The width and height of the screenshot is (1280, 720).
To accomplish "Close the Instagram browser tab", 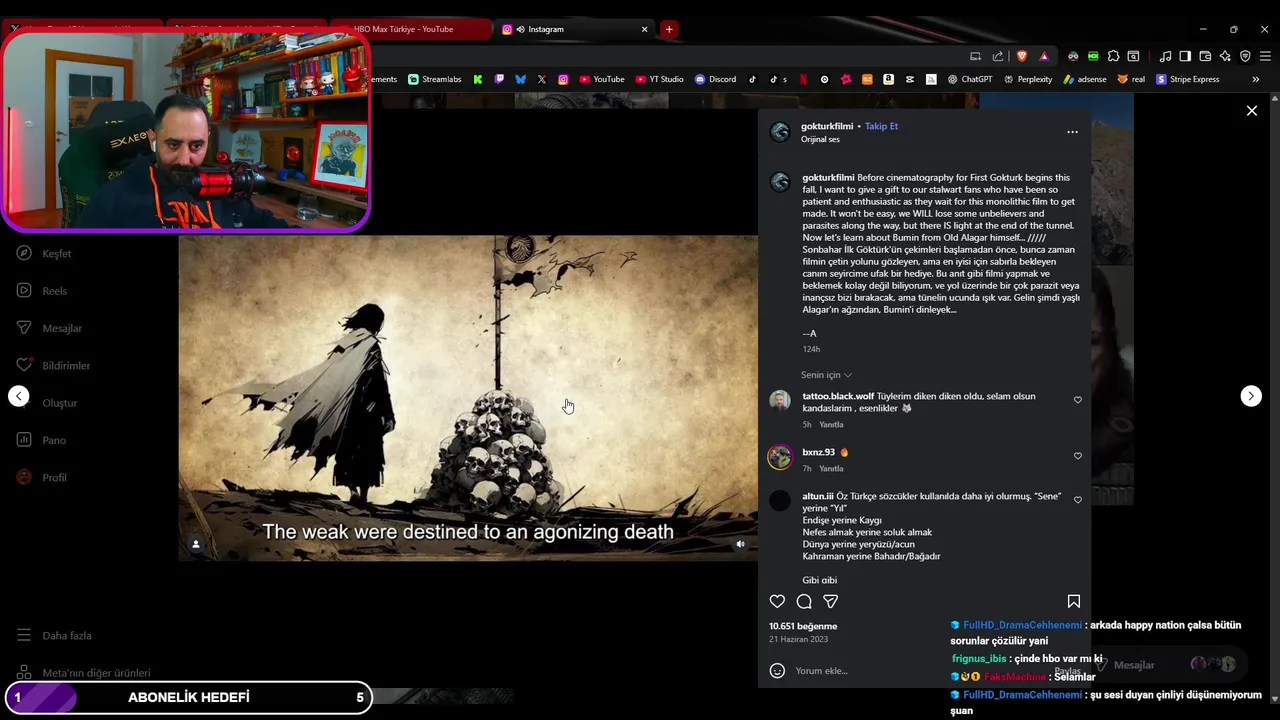I will pyautogui.click(x=644, y=29).
